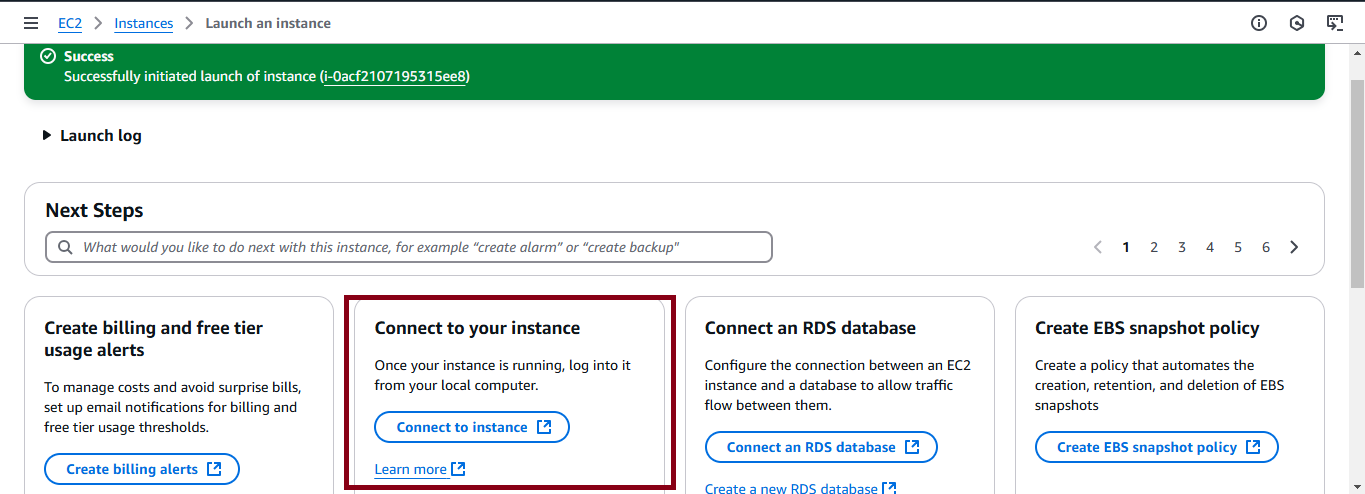Click the info circle icon in header
The height and width of the screenshot is (494, 1365).
click(1259, 23)
